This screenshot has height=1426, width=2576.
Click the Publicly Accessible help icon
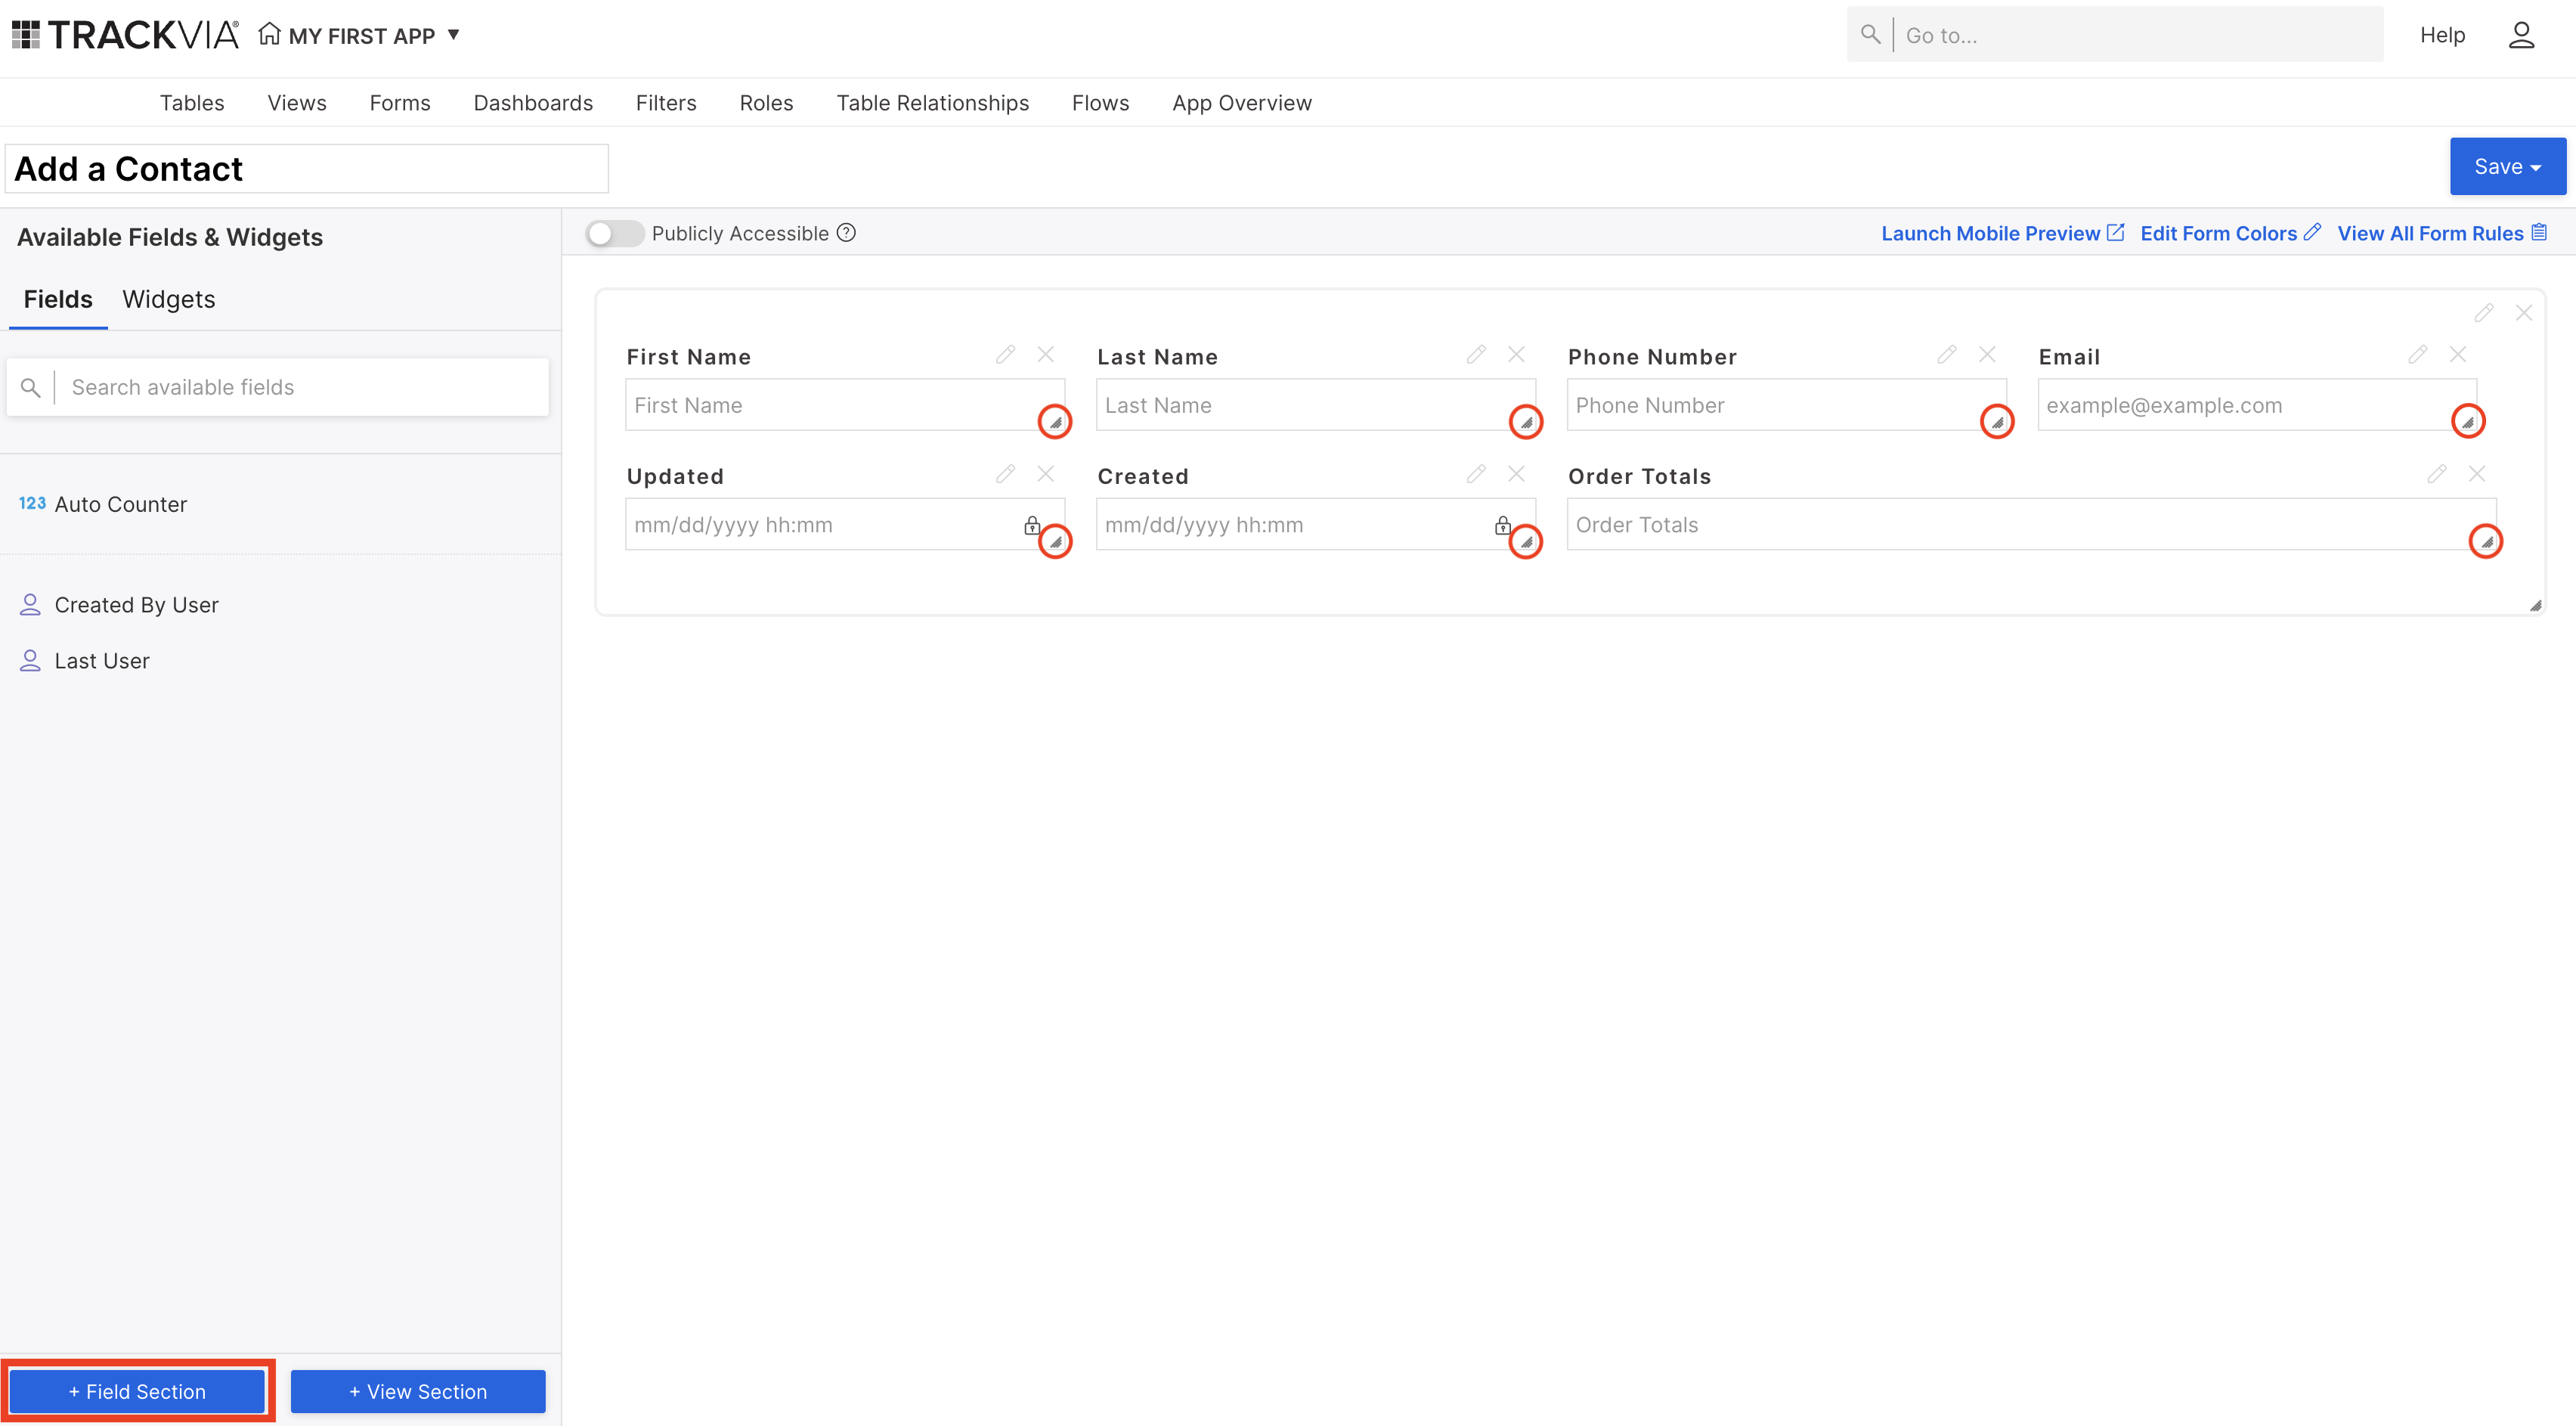click(846, 233)
